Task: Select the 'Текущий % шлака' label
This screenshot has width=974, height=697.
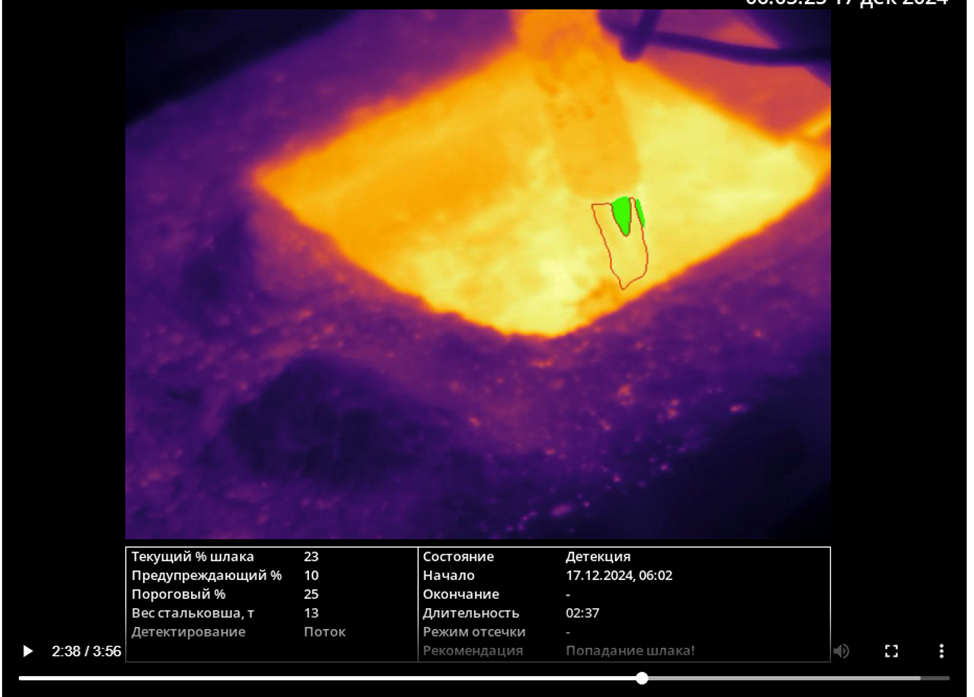Action: [x=193, y=557]
